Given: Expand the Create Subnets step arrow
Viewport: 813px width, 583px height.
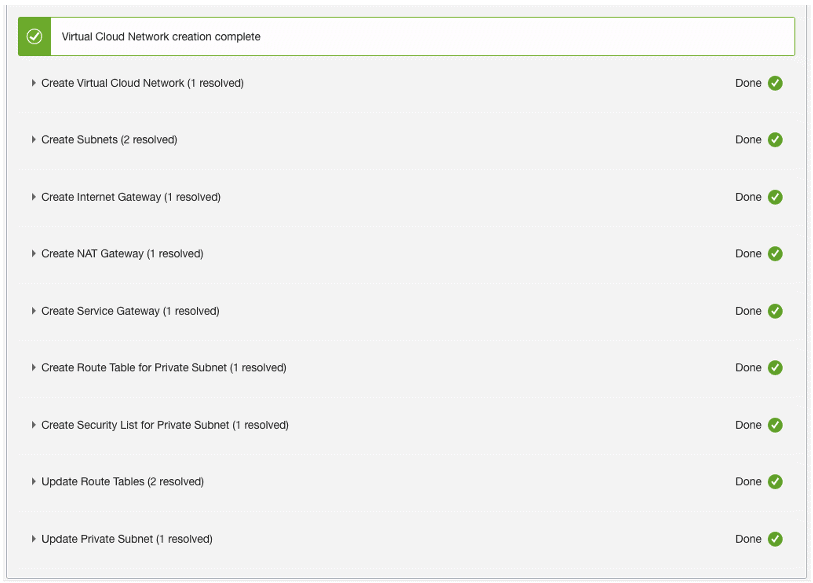Looking at the screenshot, I should click(34, 140).
